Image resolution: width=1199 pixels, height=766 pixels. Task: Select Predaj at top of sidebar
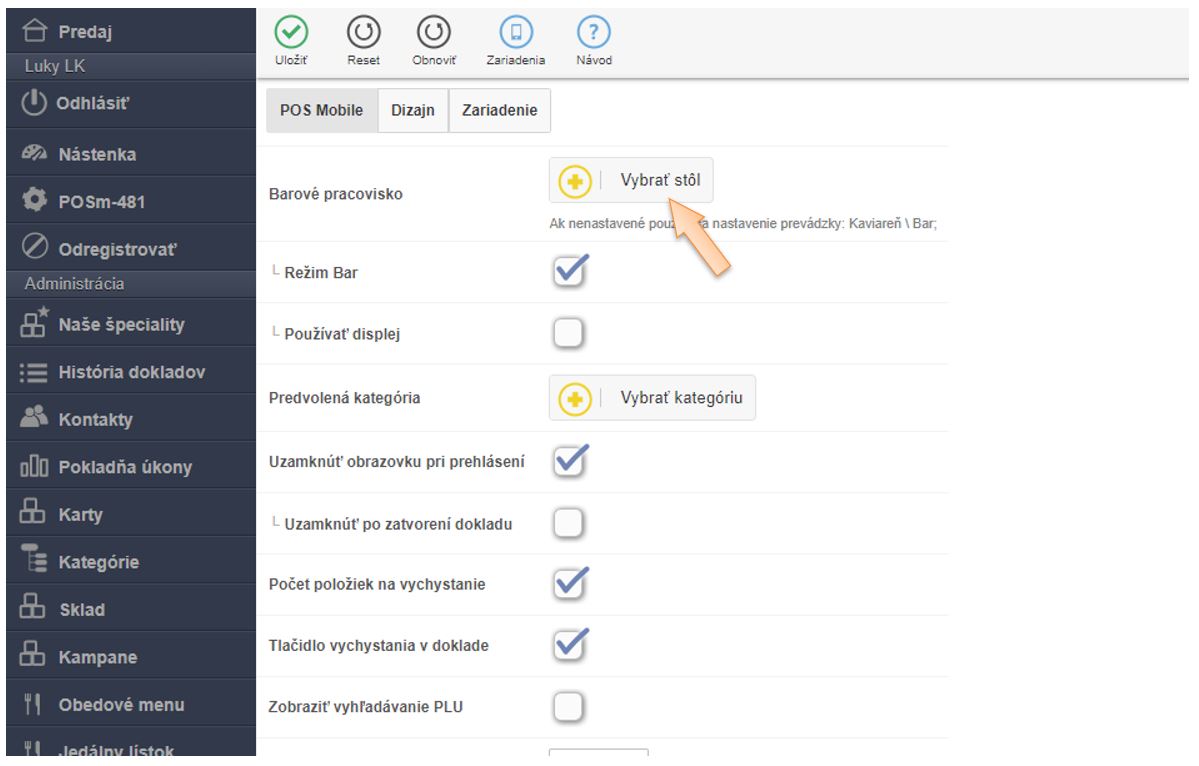coord(85,32)
